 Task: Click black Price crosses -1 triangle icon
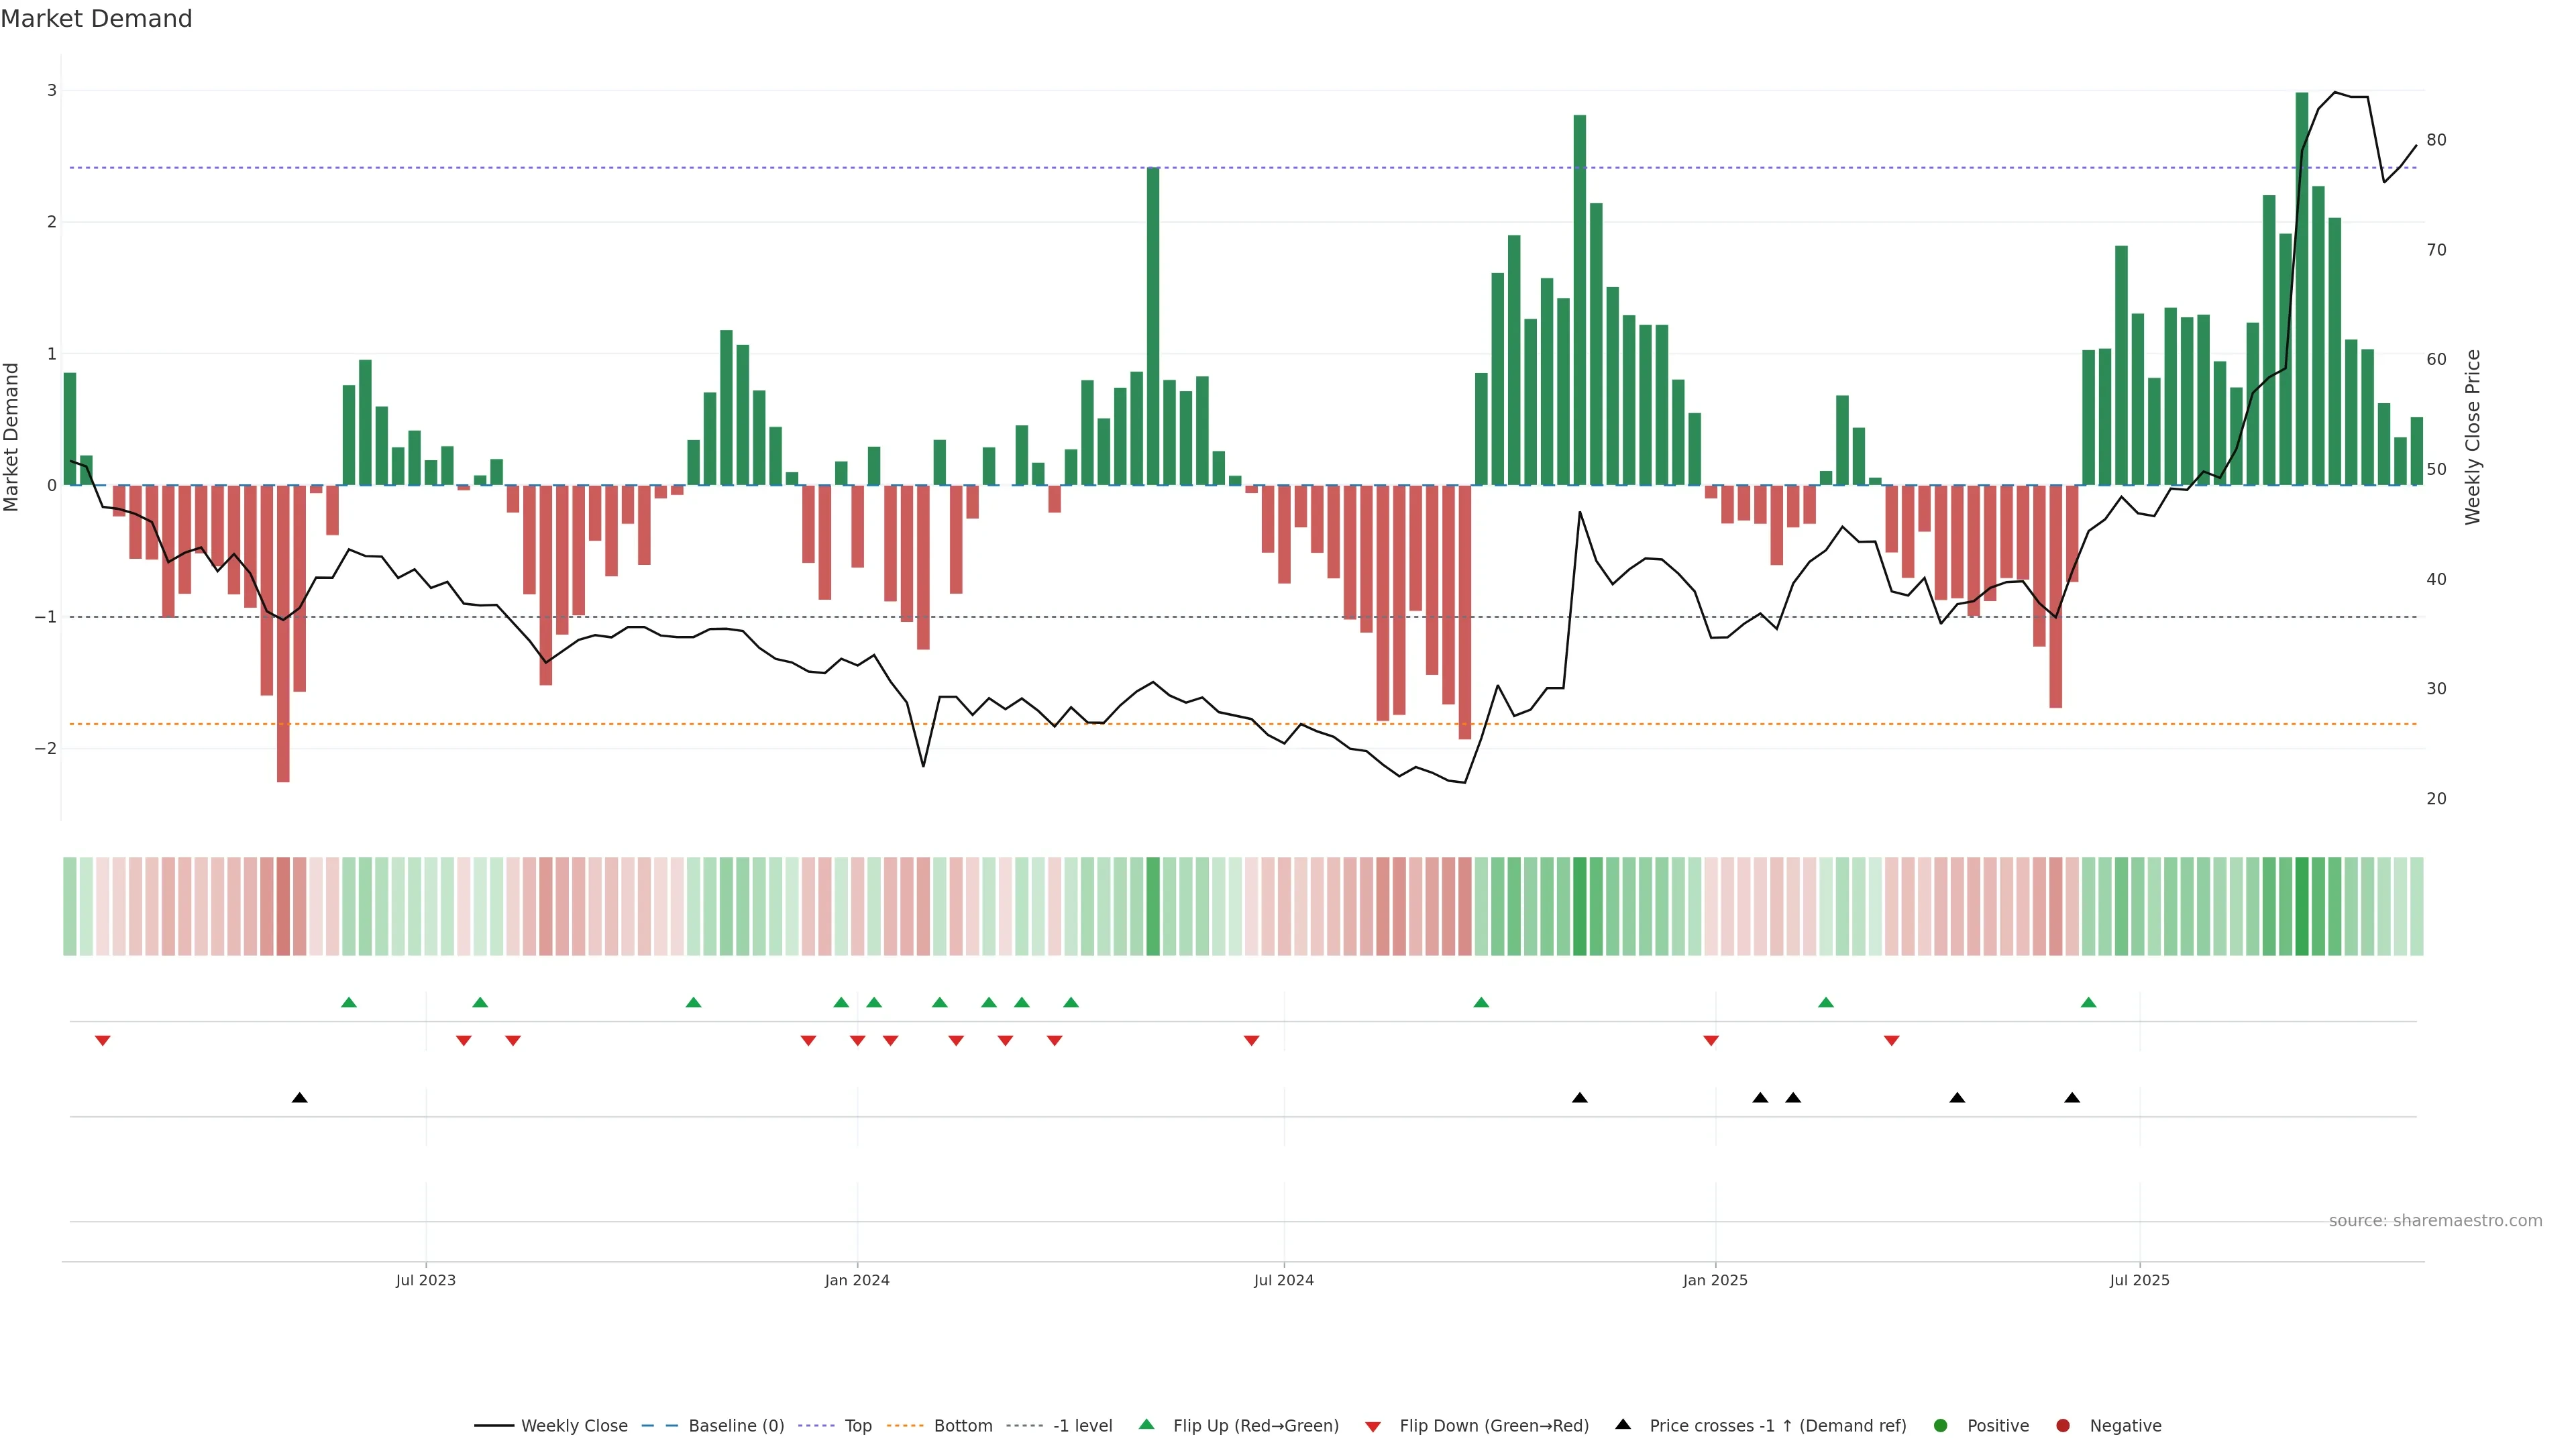click(1623, 1425)
